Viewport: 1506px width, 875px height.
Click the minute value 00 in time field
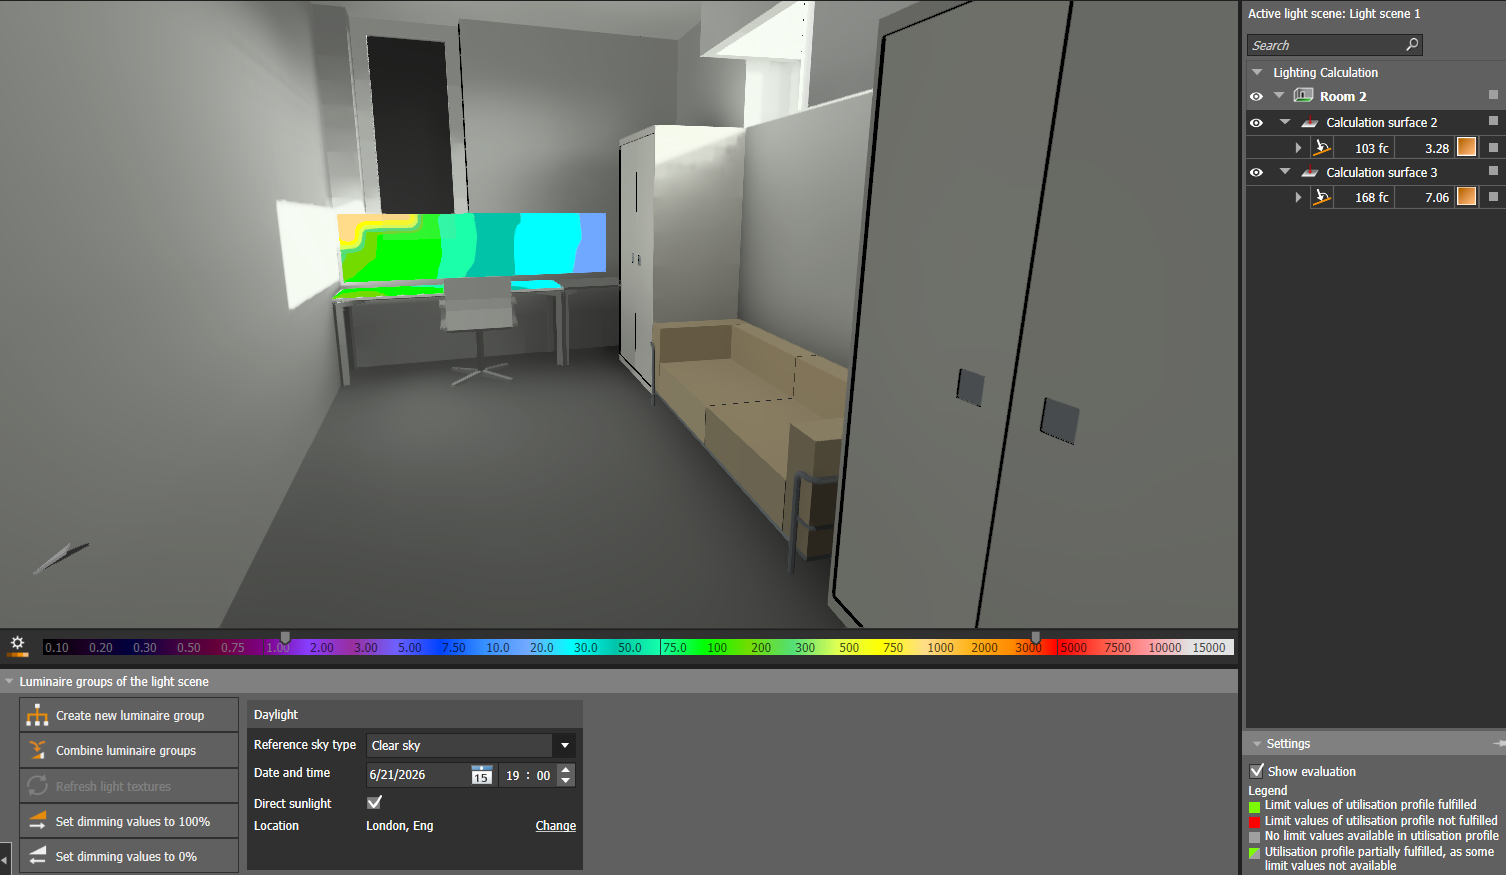tap(543, 775)
